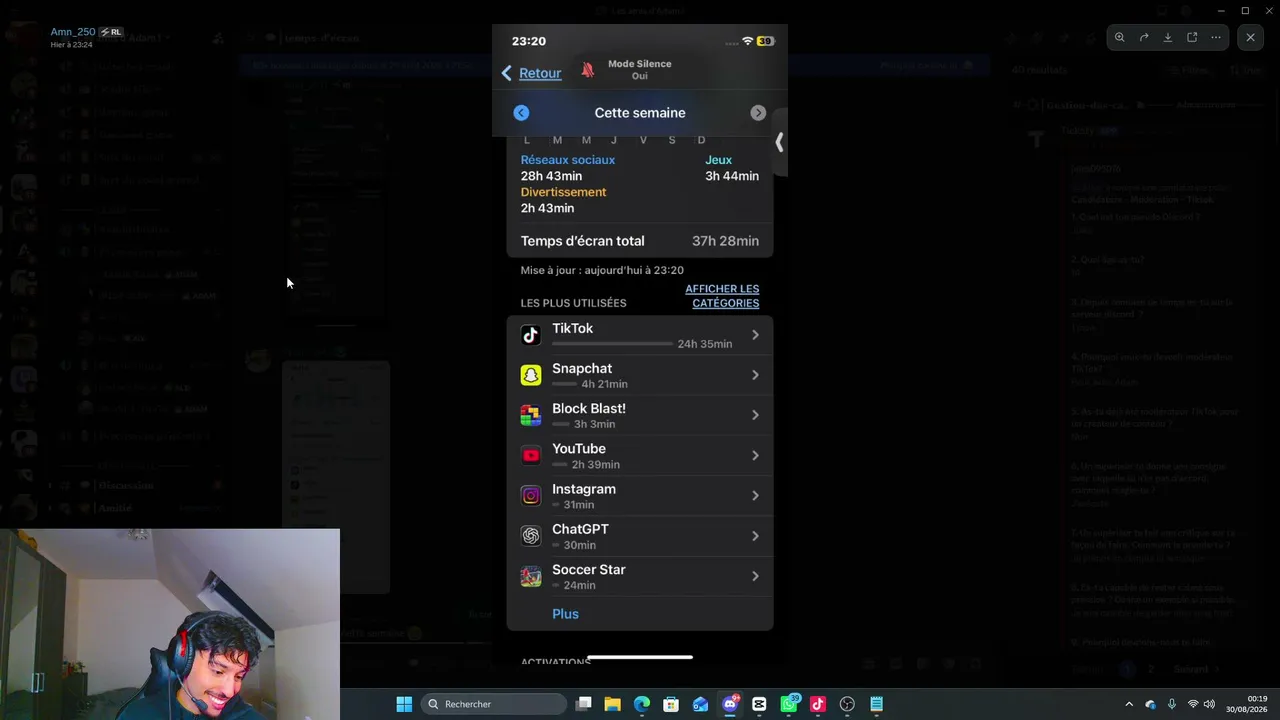Open the Windows Start menu
This screenshot has height=720, width=1280.
click(x=404, y=704)
